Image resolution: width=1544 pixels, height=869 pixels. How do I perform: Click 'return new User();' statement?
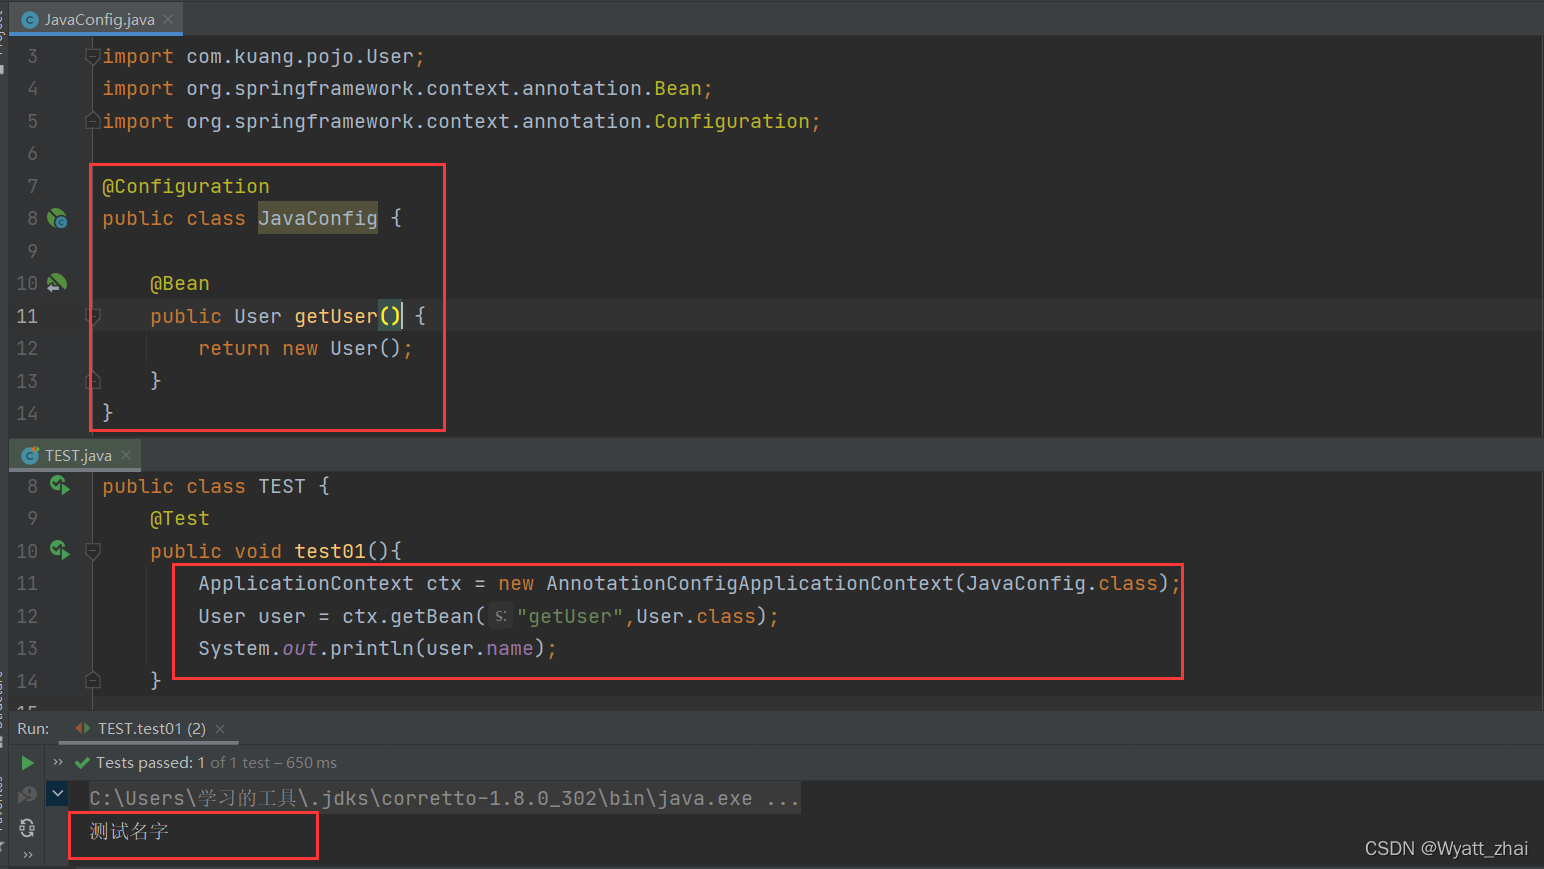(x=305, y=348)
